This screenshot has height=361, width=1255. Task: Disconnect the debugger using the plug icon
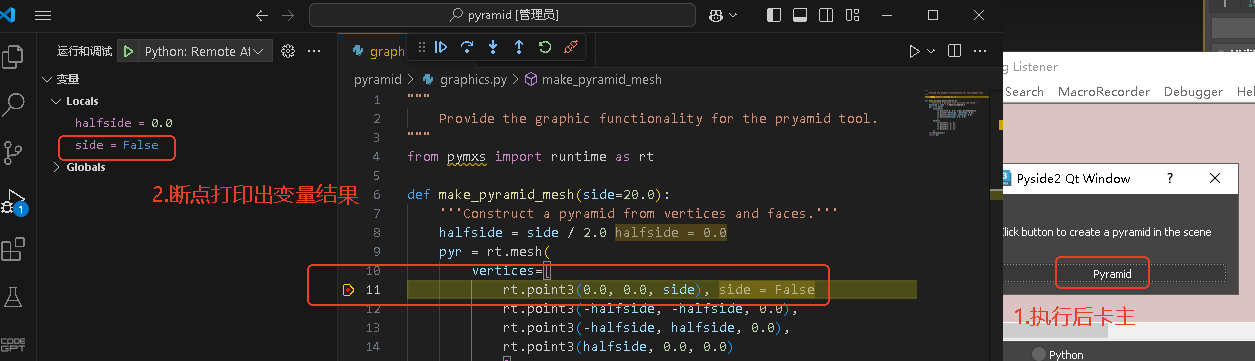click(x=571, y=47)
